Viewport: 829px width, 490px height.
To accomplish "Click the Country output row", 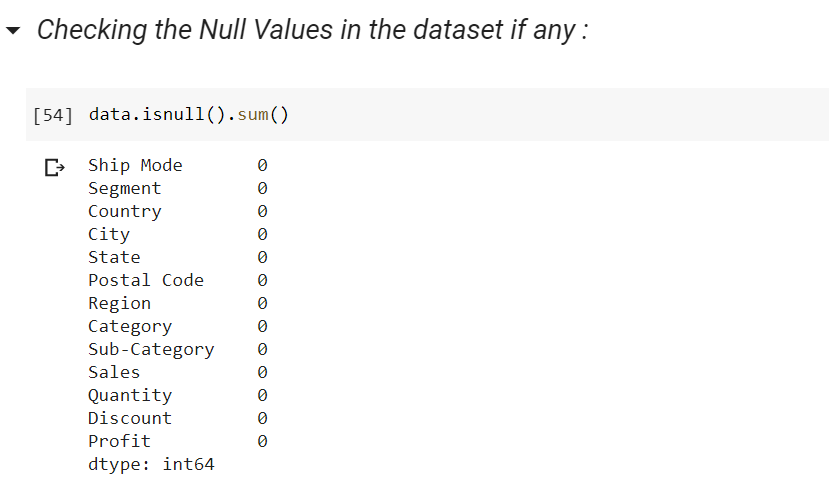I will click(x=178, y=211).
